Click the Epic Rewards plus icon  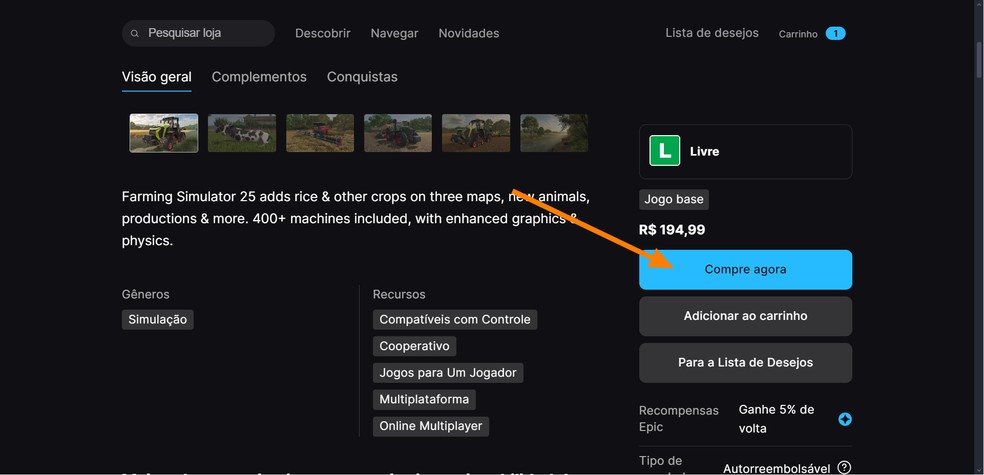845,419
